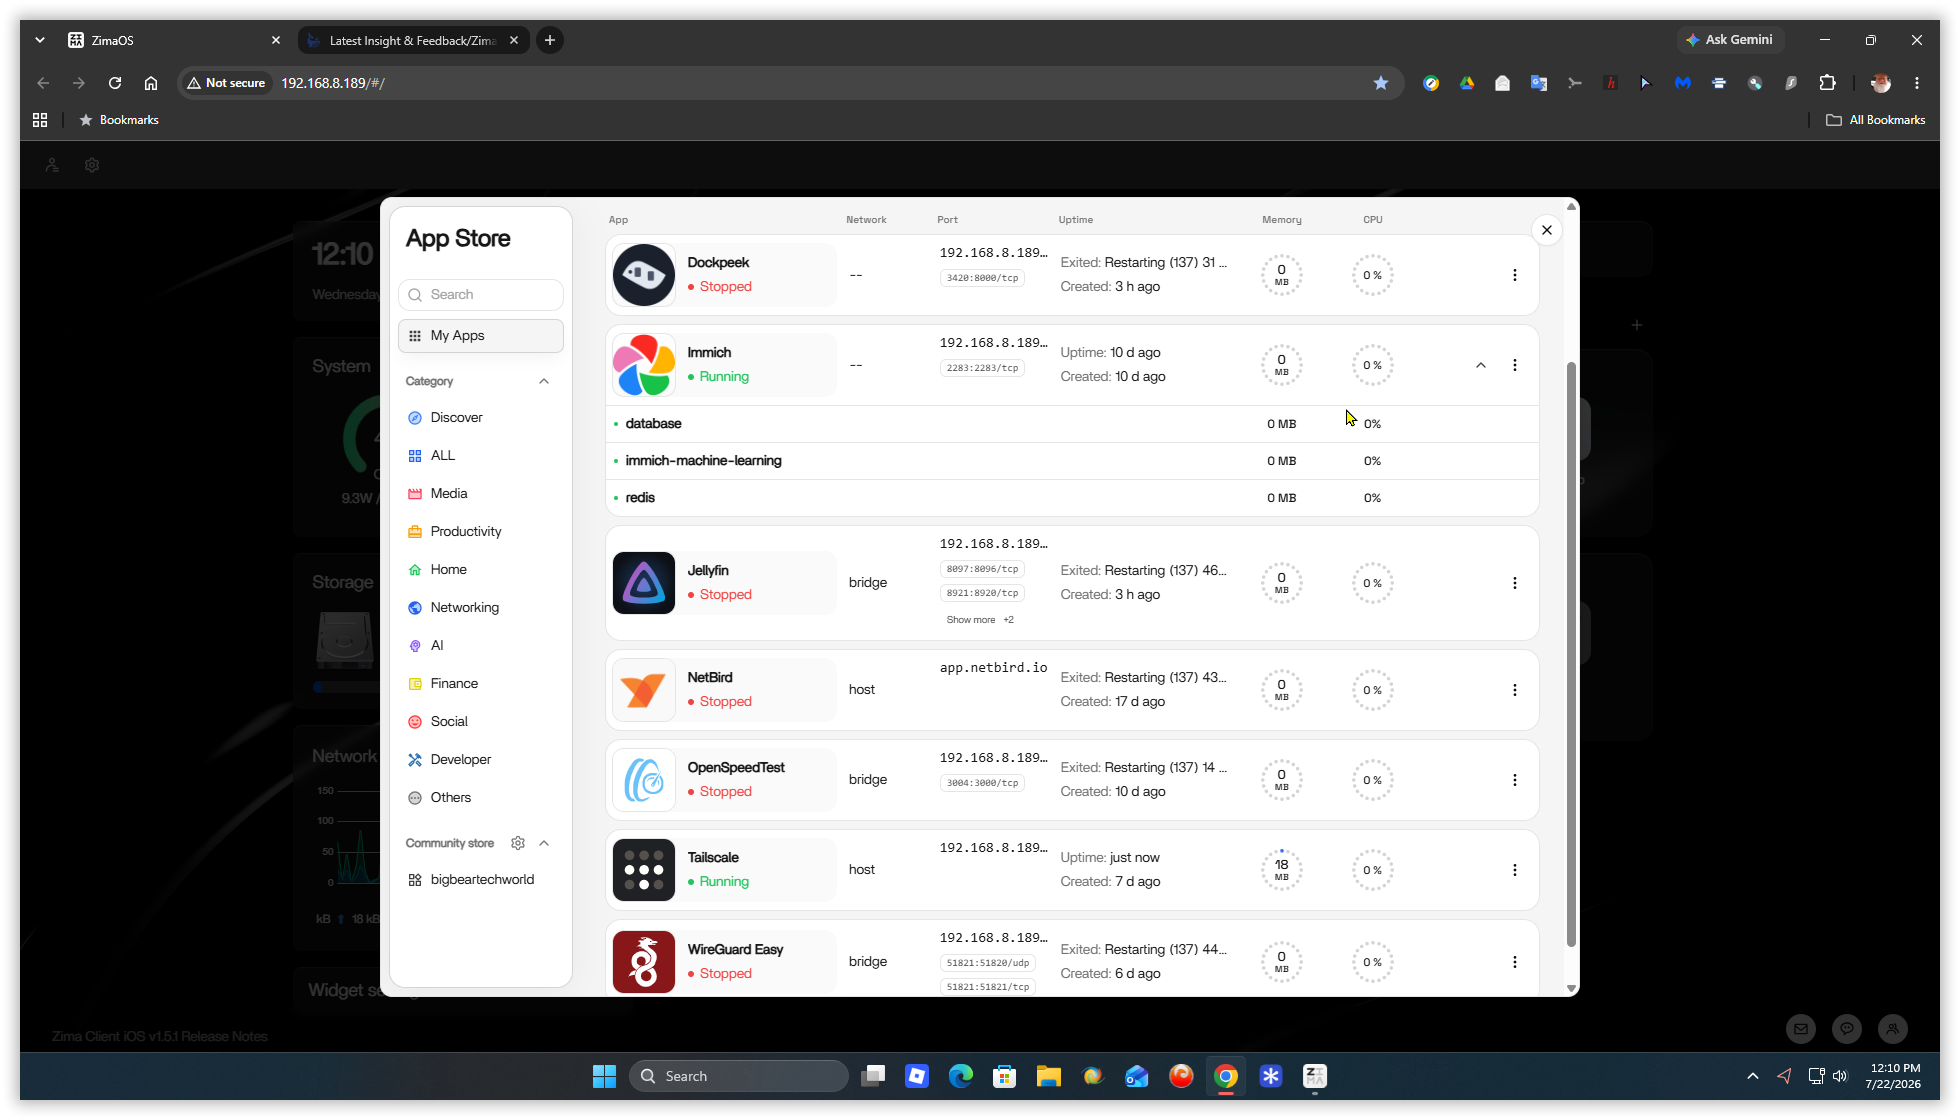This screenshot has width=1960, height=1120.
Task: Launch File Explorer from the taskbar
Action: point(1048,1076)
